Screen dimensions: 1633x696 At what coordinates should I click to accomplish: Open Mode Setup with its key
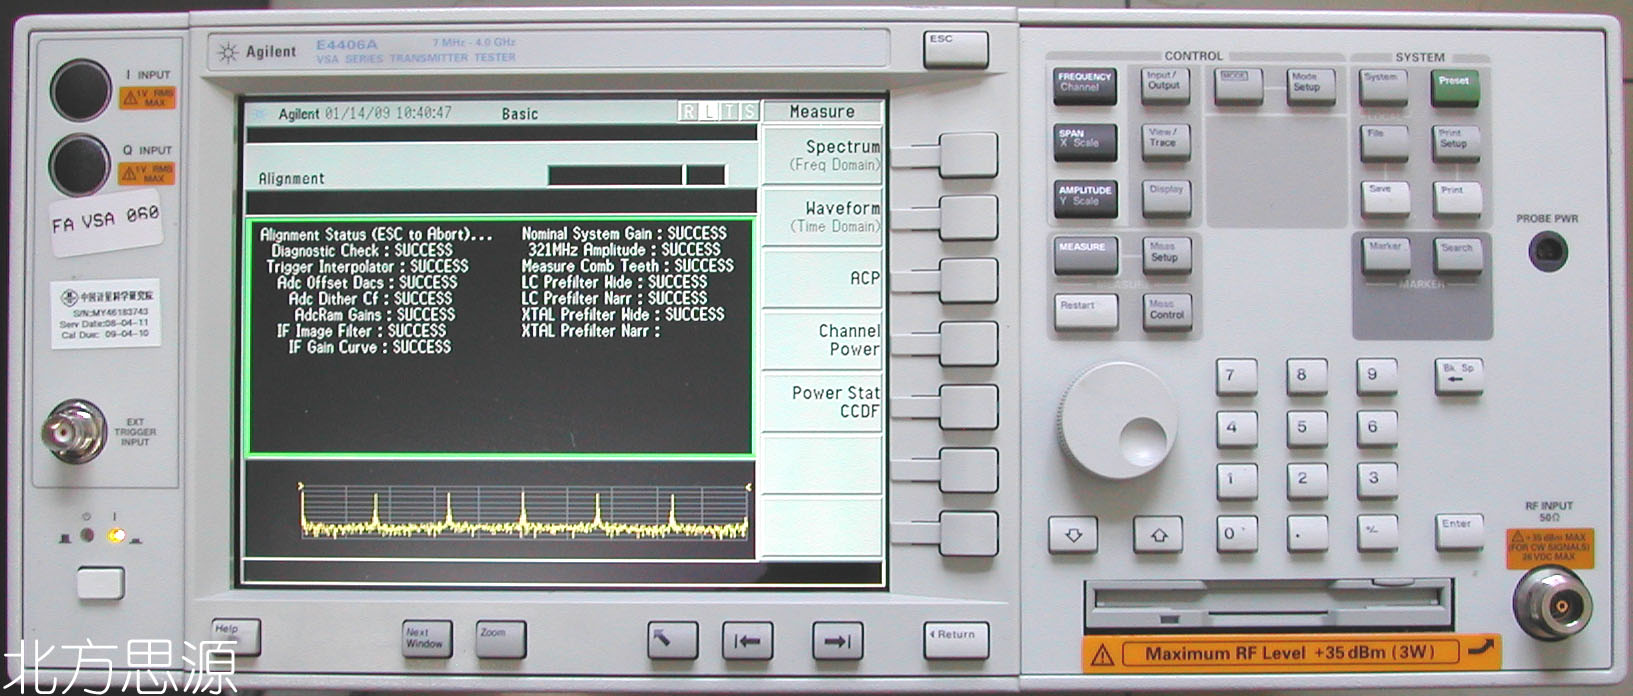coord(1310,86)
